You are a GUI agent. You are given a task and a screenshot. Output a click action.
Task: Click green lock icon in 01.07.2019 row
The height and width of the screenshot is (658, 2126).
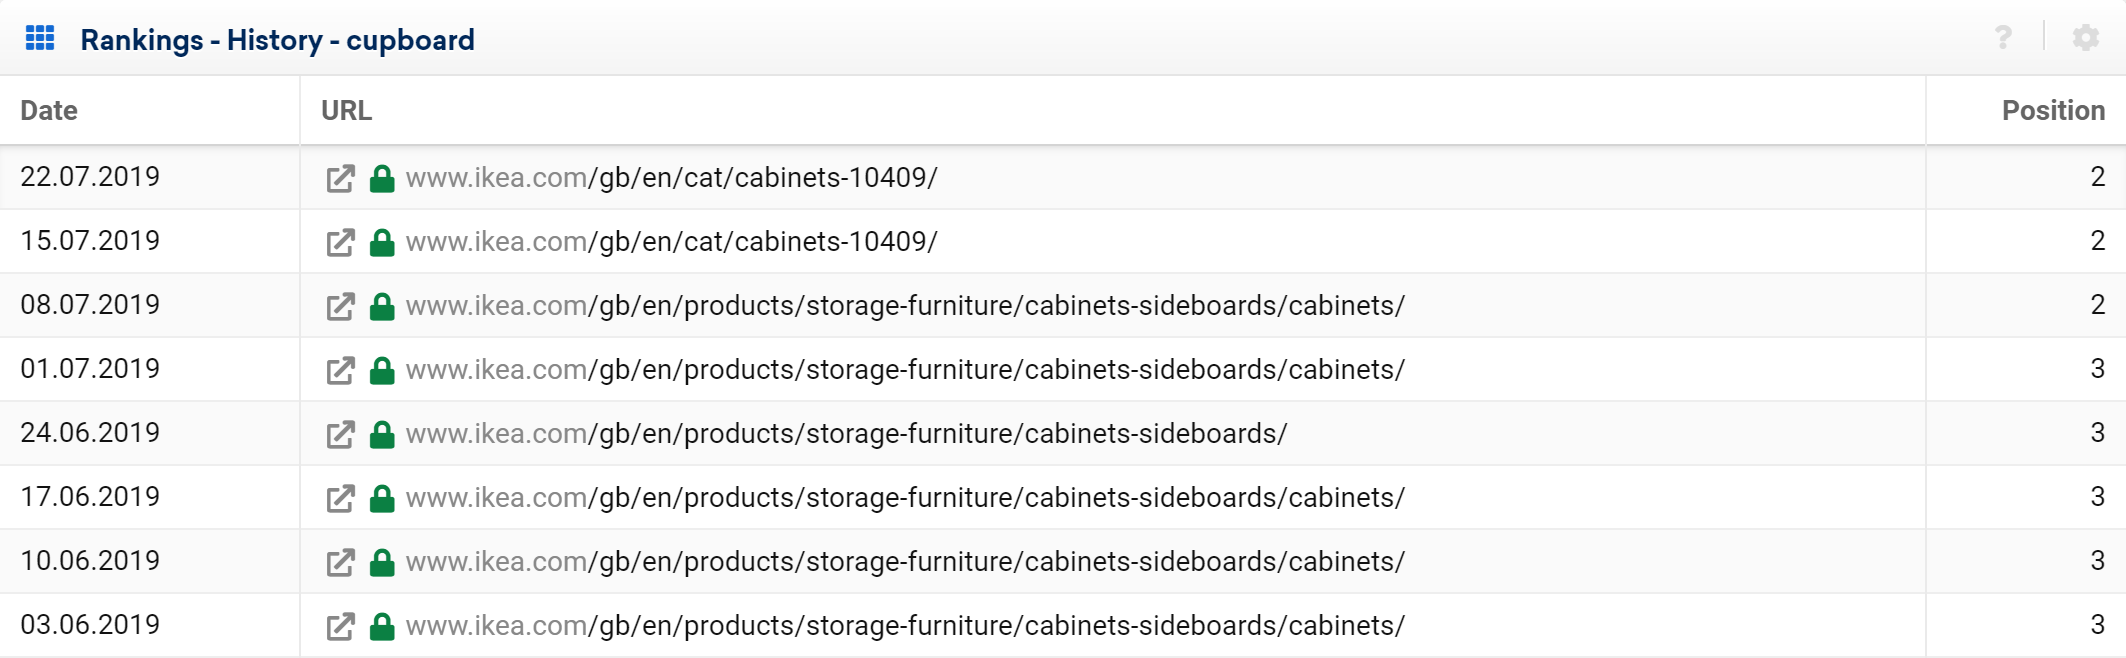[x=382, y=370]
